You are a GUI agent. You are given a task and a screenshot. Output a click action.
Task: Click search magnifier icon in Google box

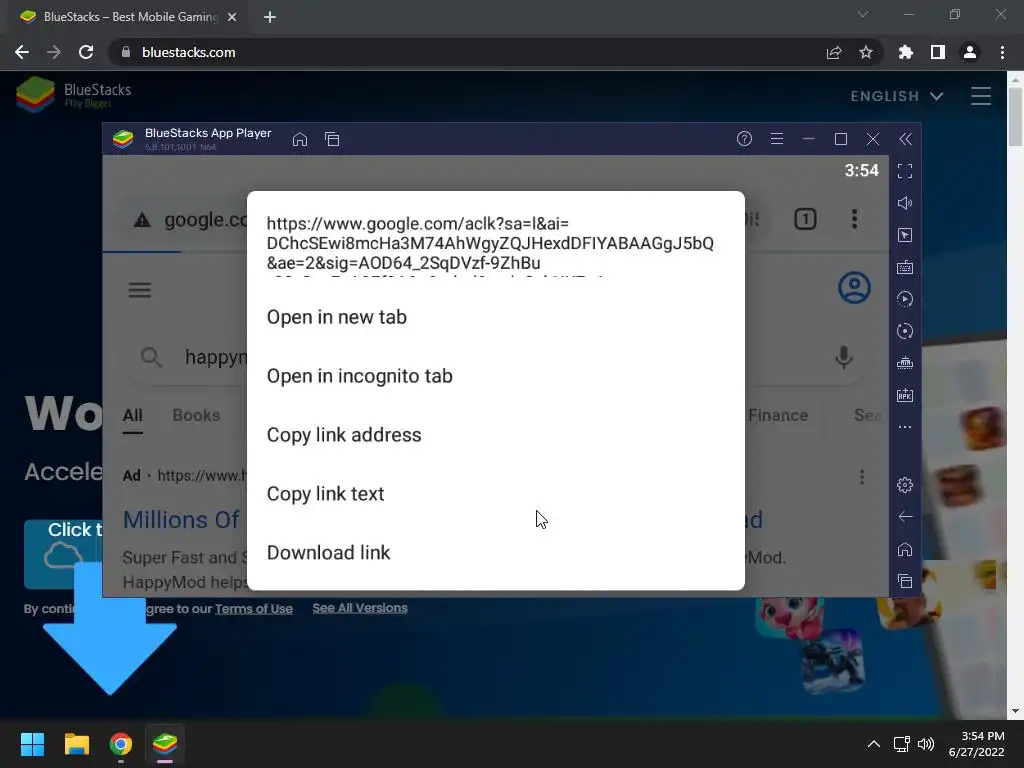click(x=151, y=357)
